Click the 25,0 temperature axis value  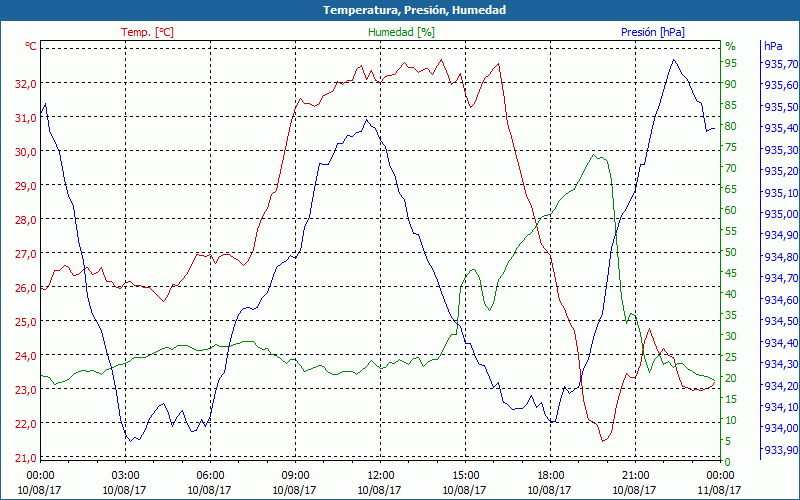(x=26, y=322)
